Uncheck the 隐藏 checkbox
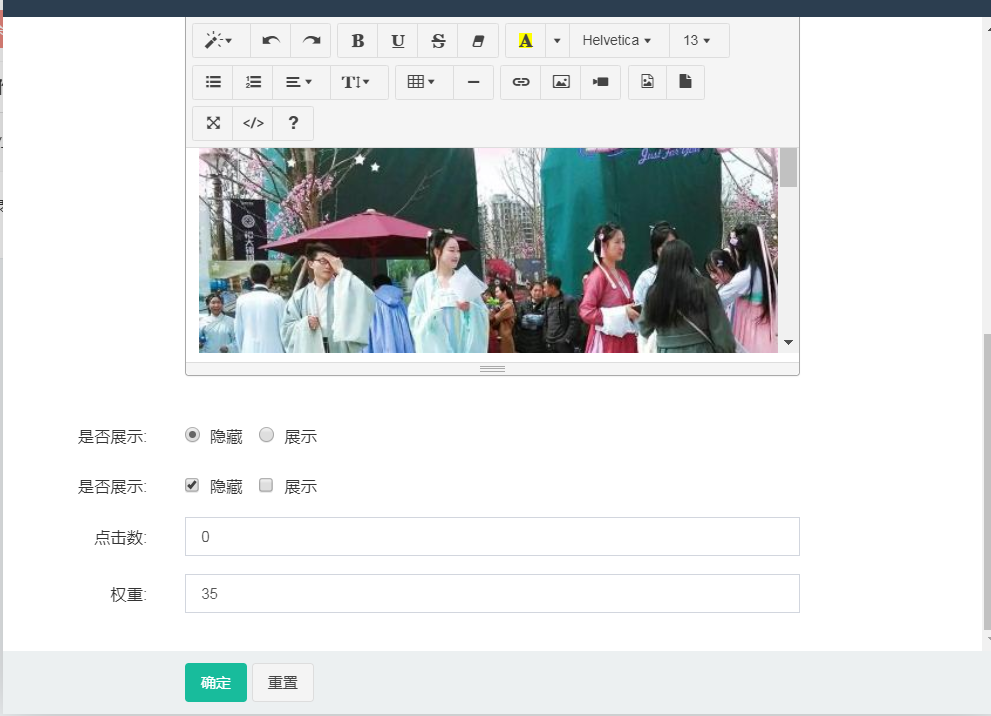The height and width of the screenshot is (716, 991). click(190, 485)
